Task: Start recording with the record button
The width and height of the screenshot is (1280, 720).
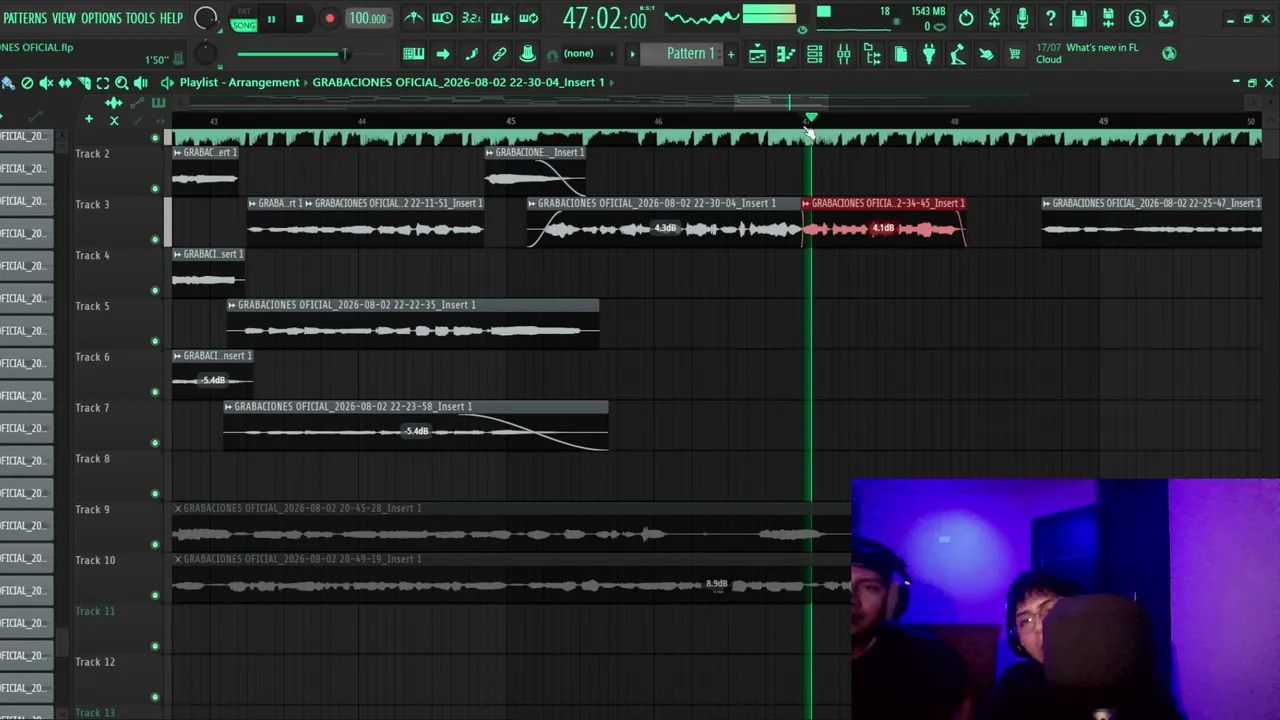Action: (329, 19)
